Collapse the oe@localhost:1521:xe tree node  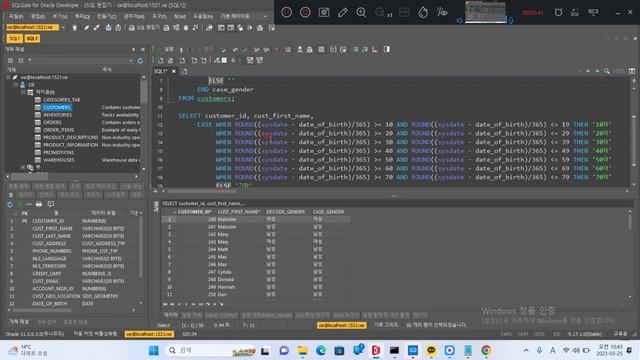[8, 77]
